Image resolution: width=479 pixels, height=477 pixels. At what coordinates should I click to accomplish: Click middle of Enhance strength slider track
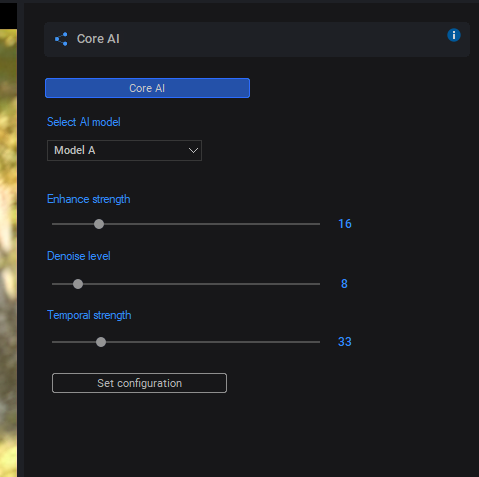(186, 224)
